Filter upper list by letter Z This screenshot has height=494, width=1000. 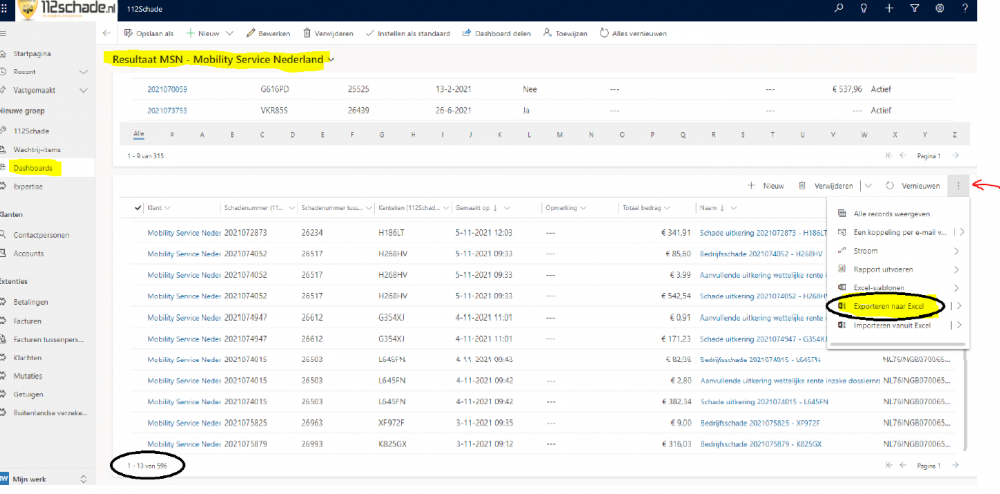[954, 134]
